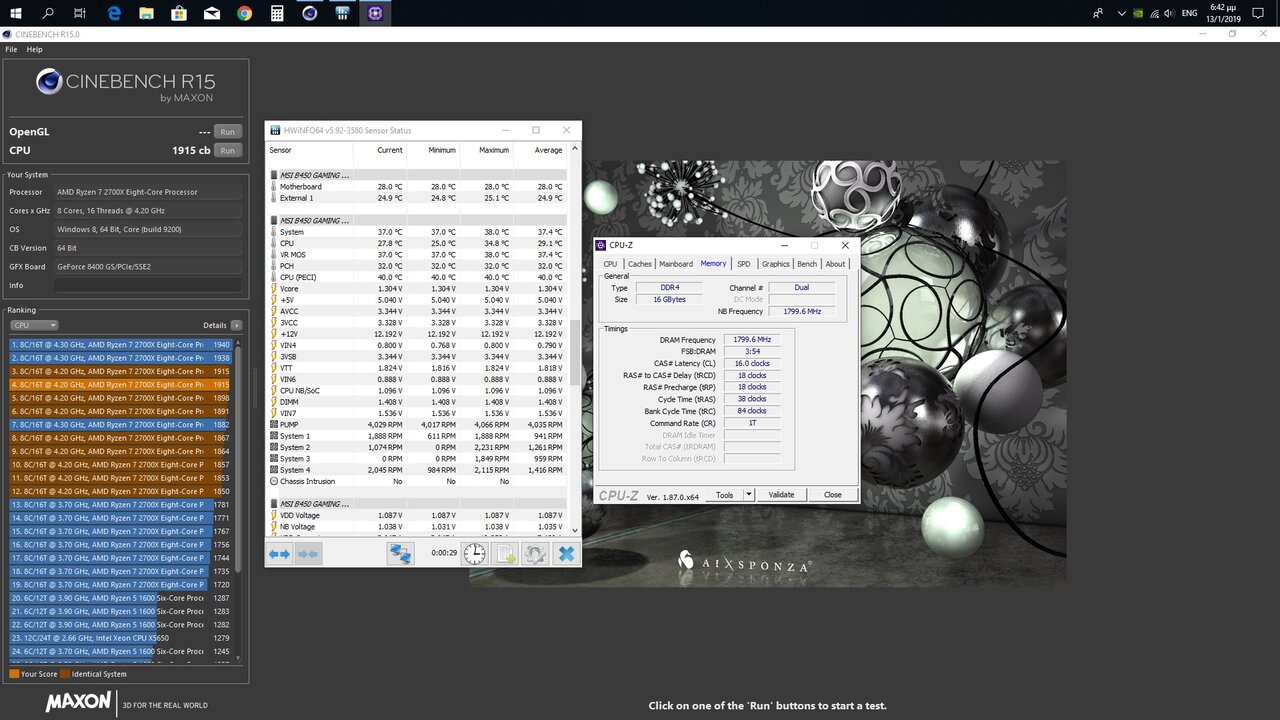Click HWiNFO collapse-view inward arrows button
The width and height of the screenshot is (1280, 720).
pyautogui.click(x=308, y=553)
